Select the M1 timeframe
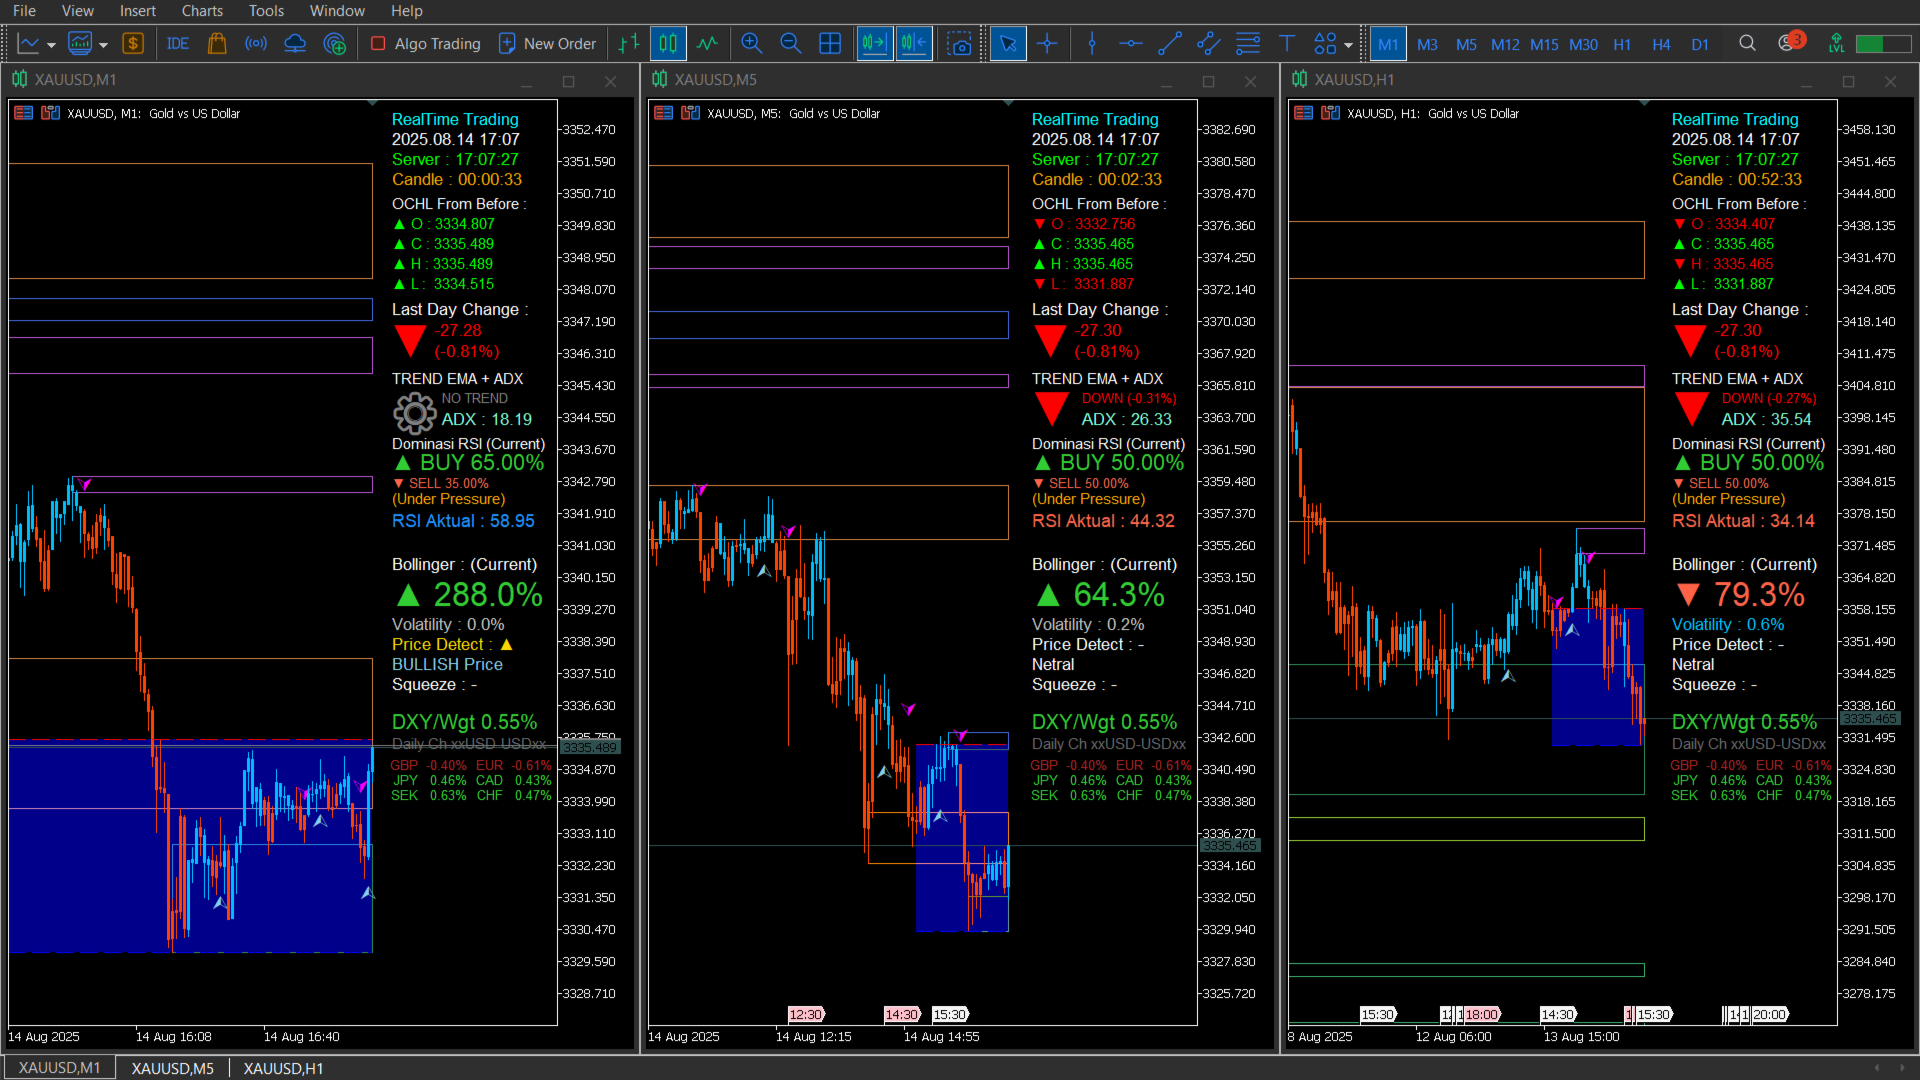 (1388, 44)
